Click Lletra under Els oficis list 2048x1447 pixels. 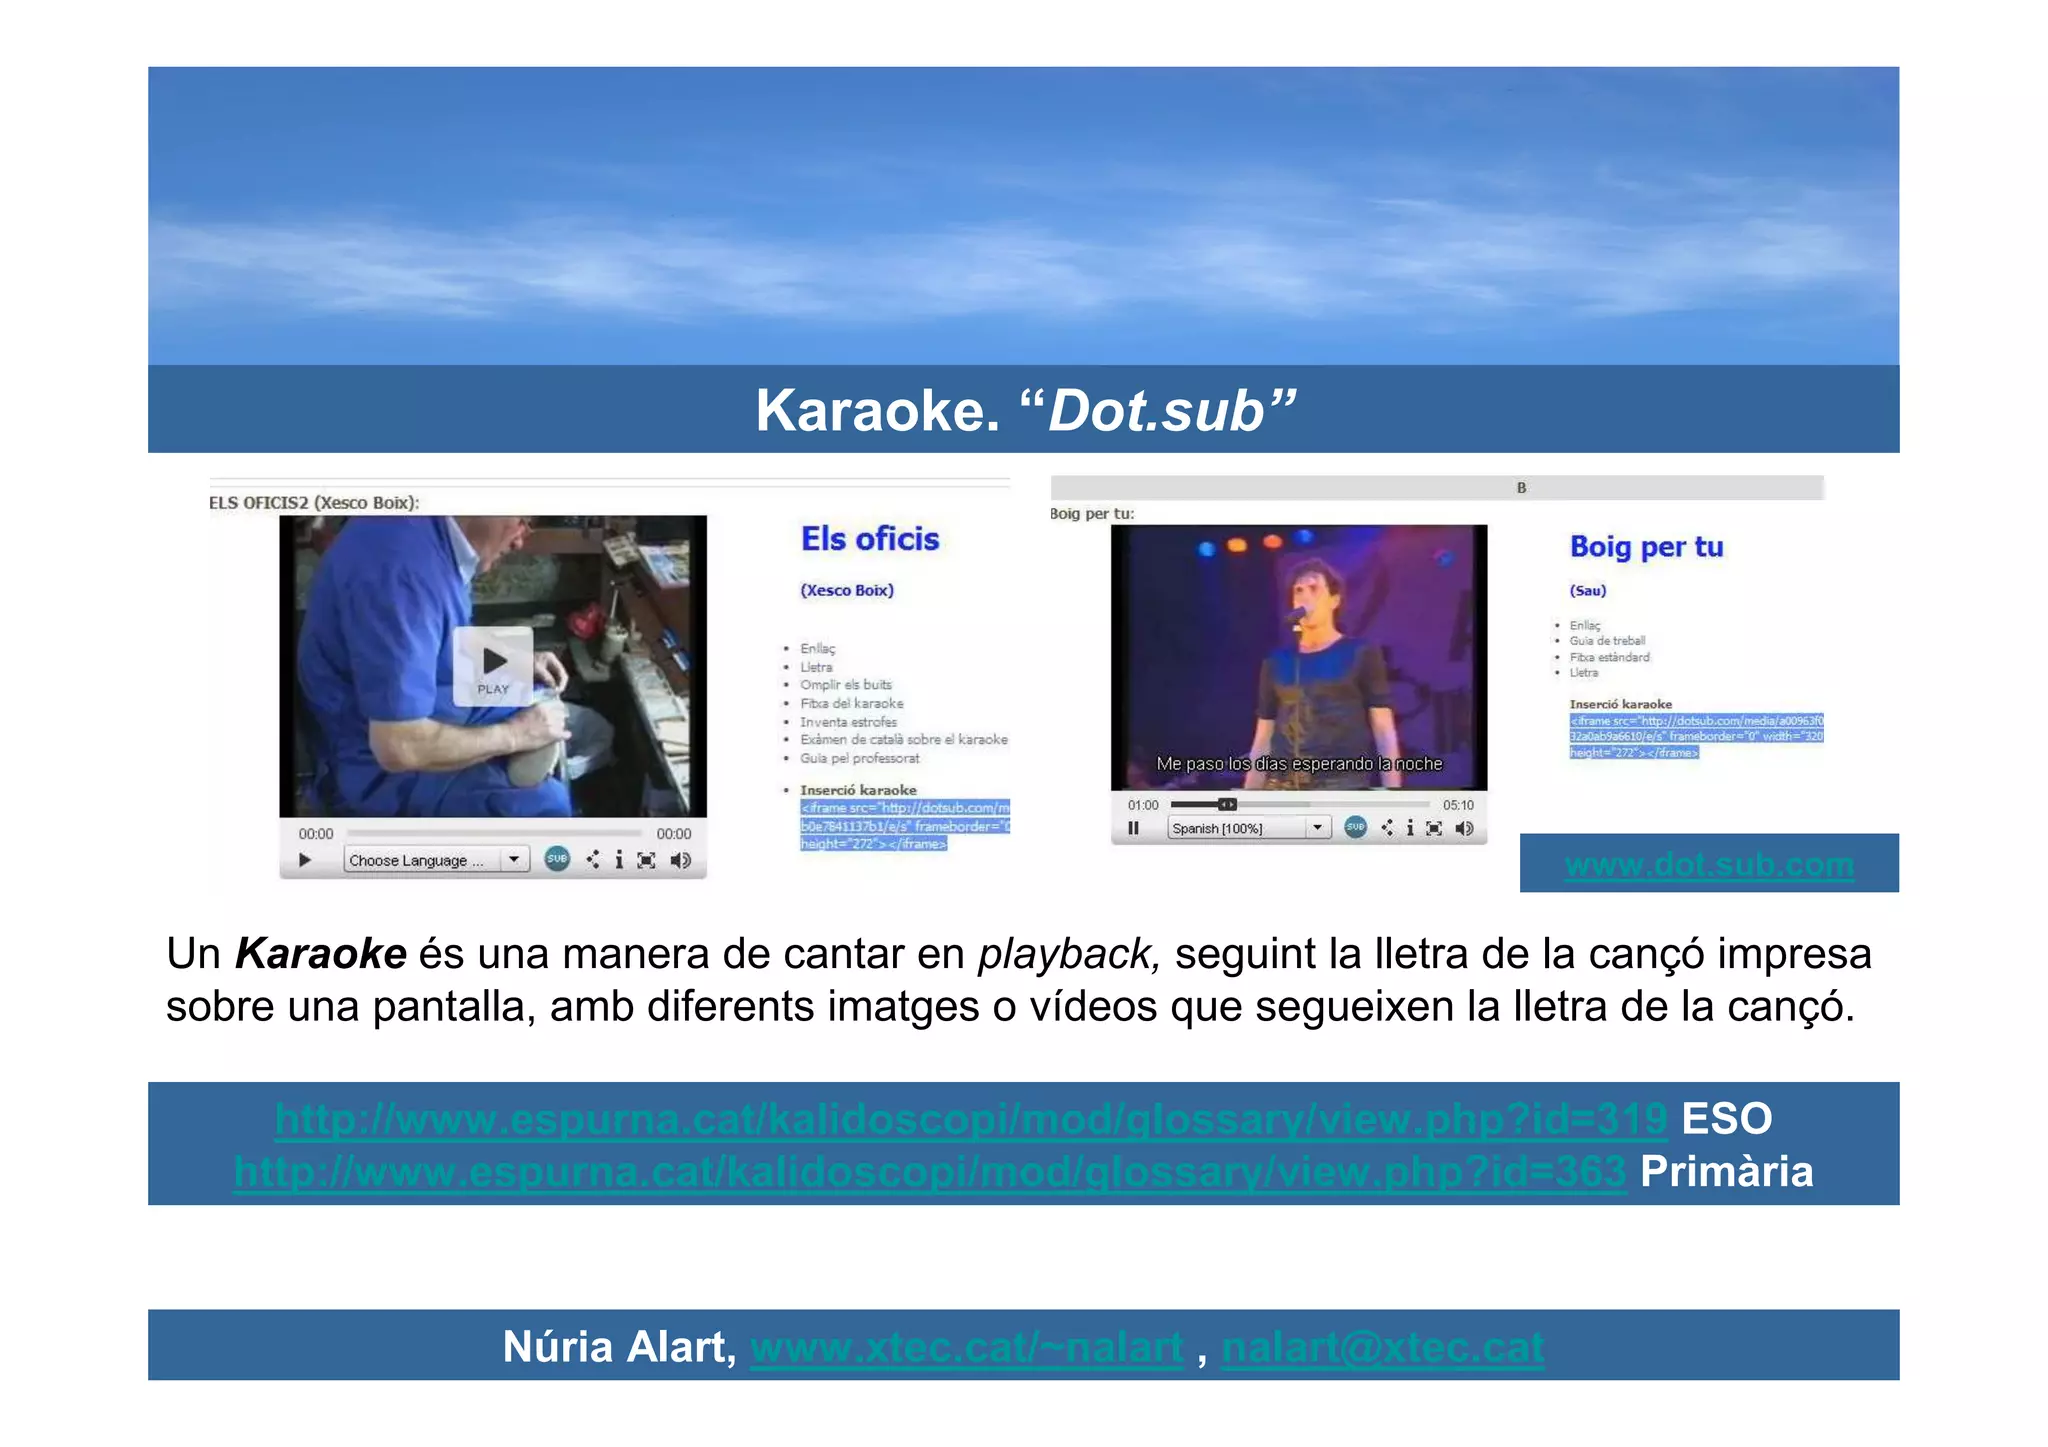[x=816, y=667]
